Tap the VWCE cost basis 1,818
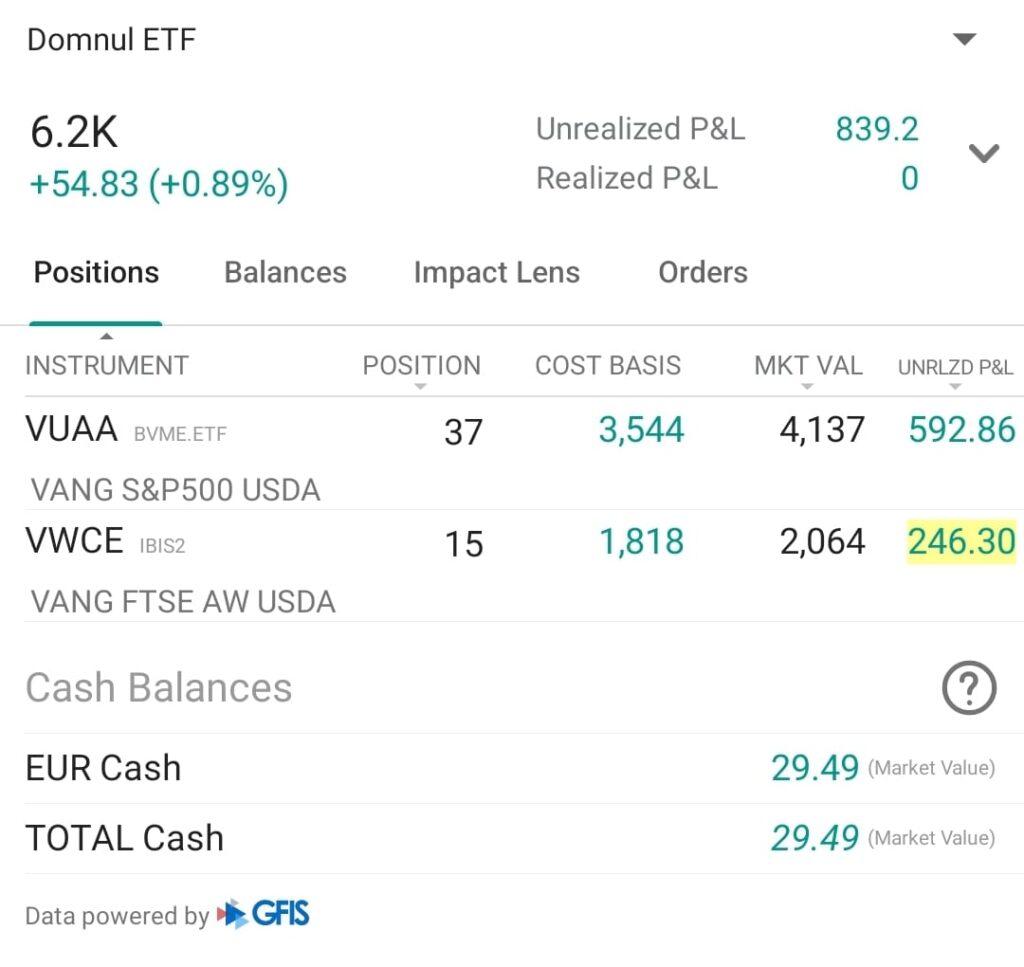 641,542
